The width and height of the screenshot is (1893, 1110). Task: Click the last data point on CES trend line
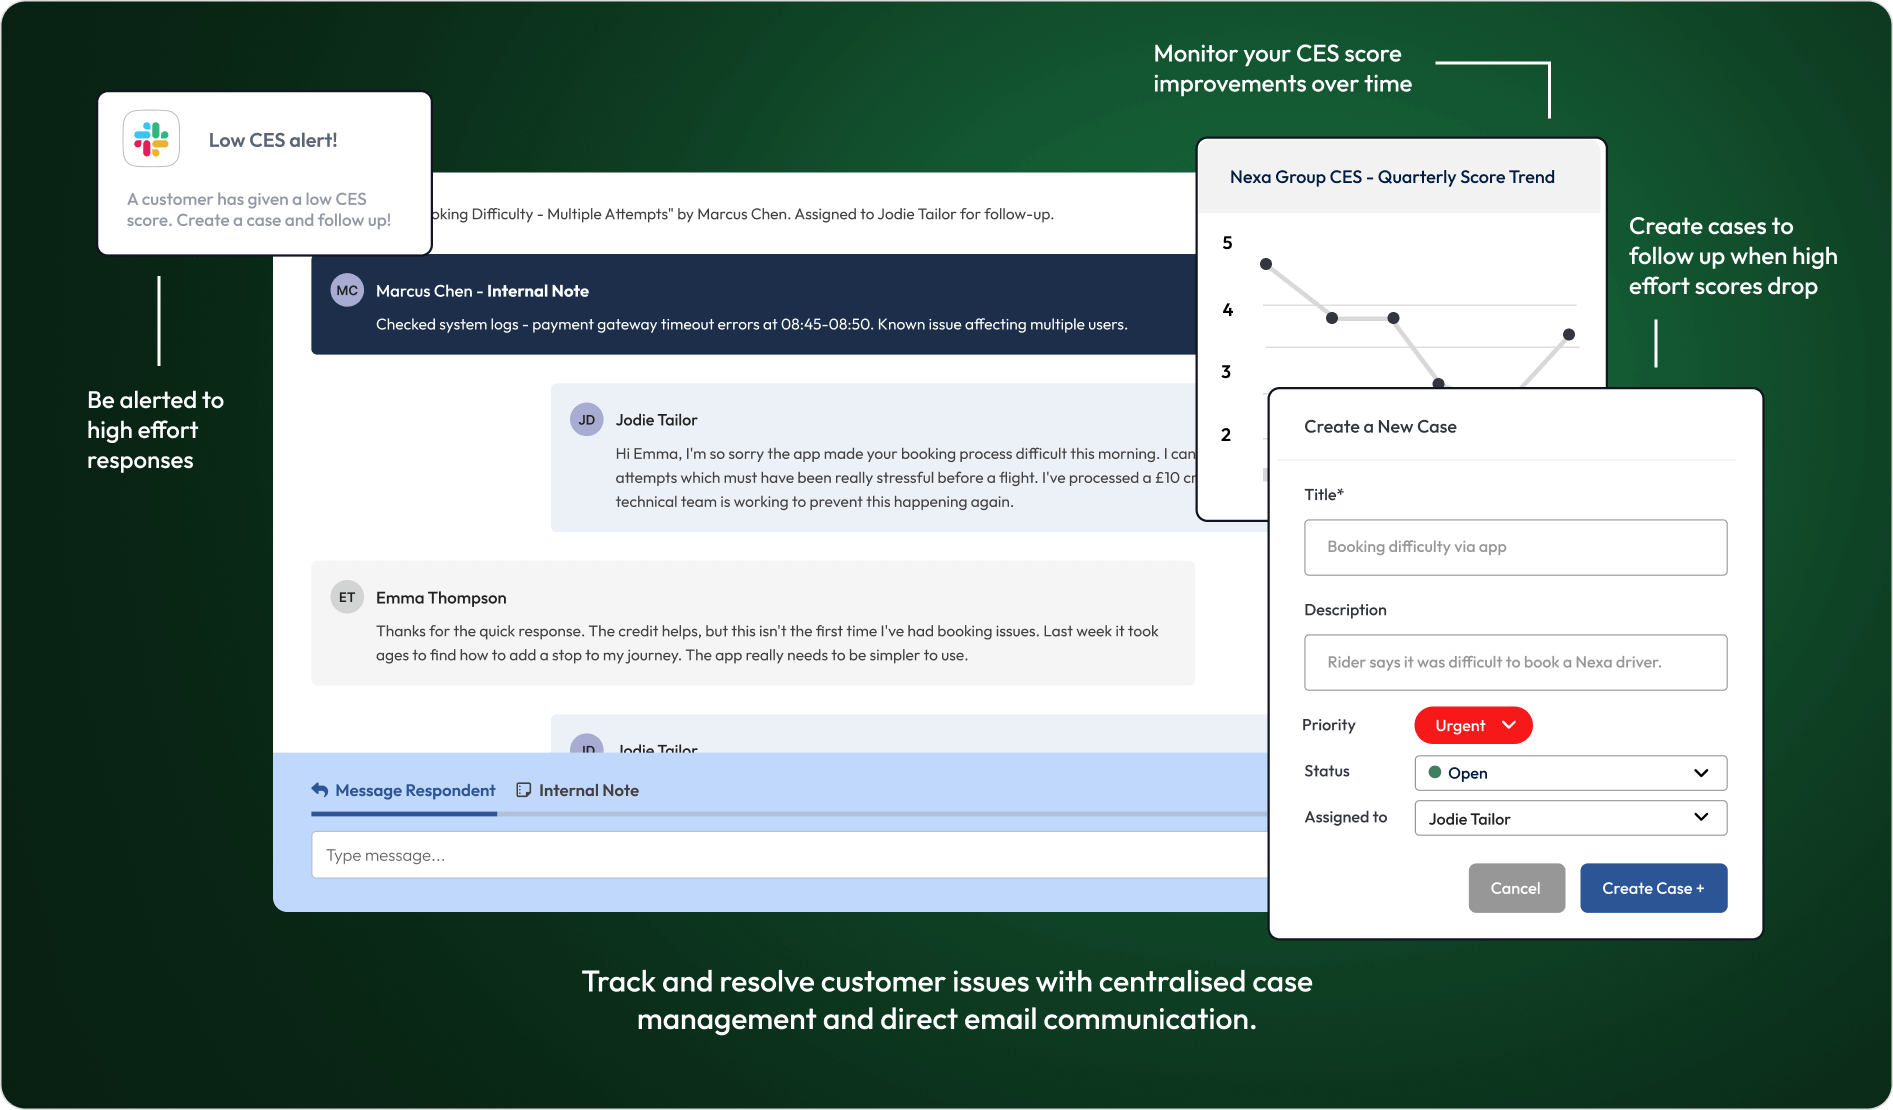[x=1569, y=335]
